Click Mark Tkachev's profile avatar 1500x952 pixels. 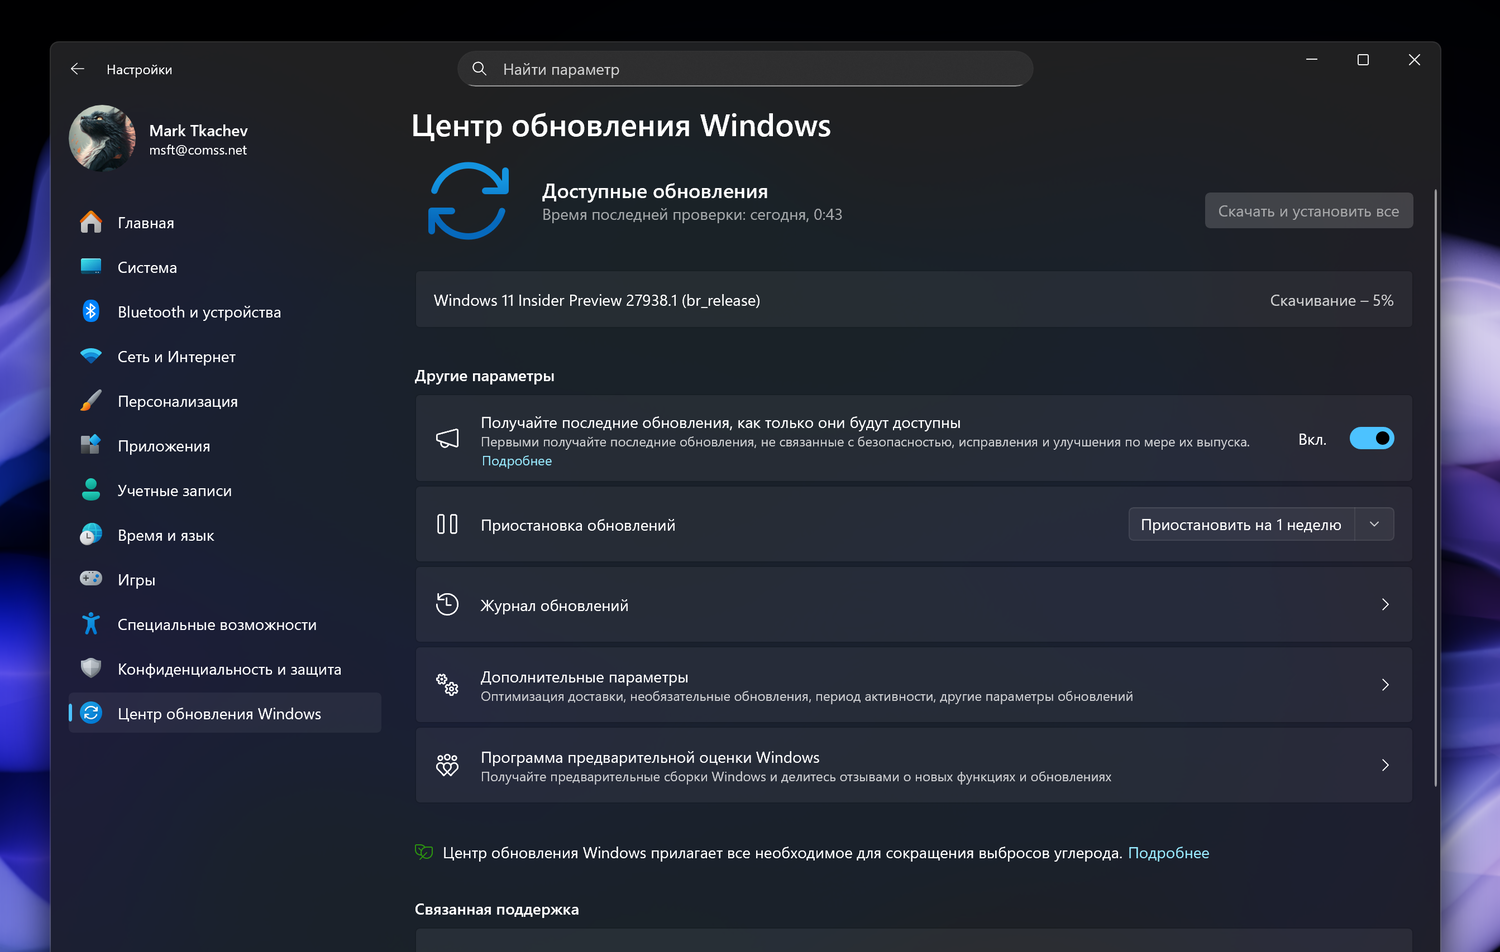coord(101,138)
